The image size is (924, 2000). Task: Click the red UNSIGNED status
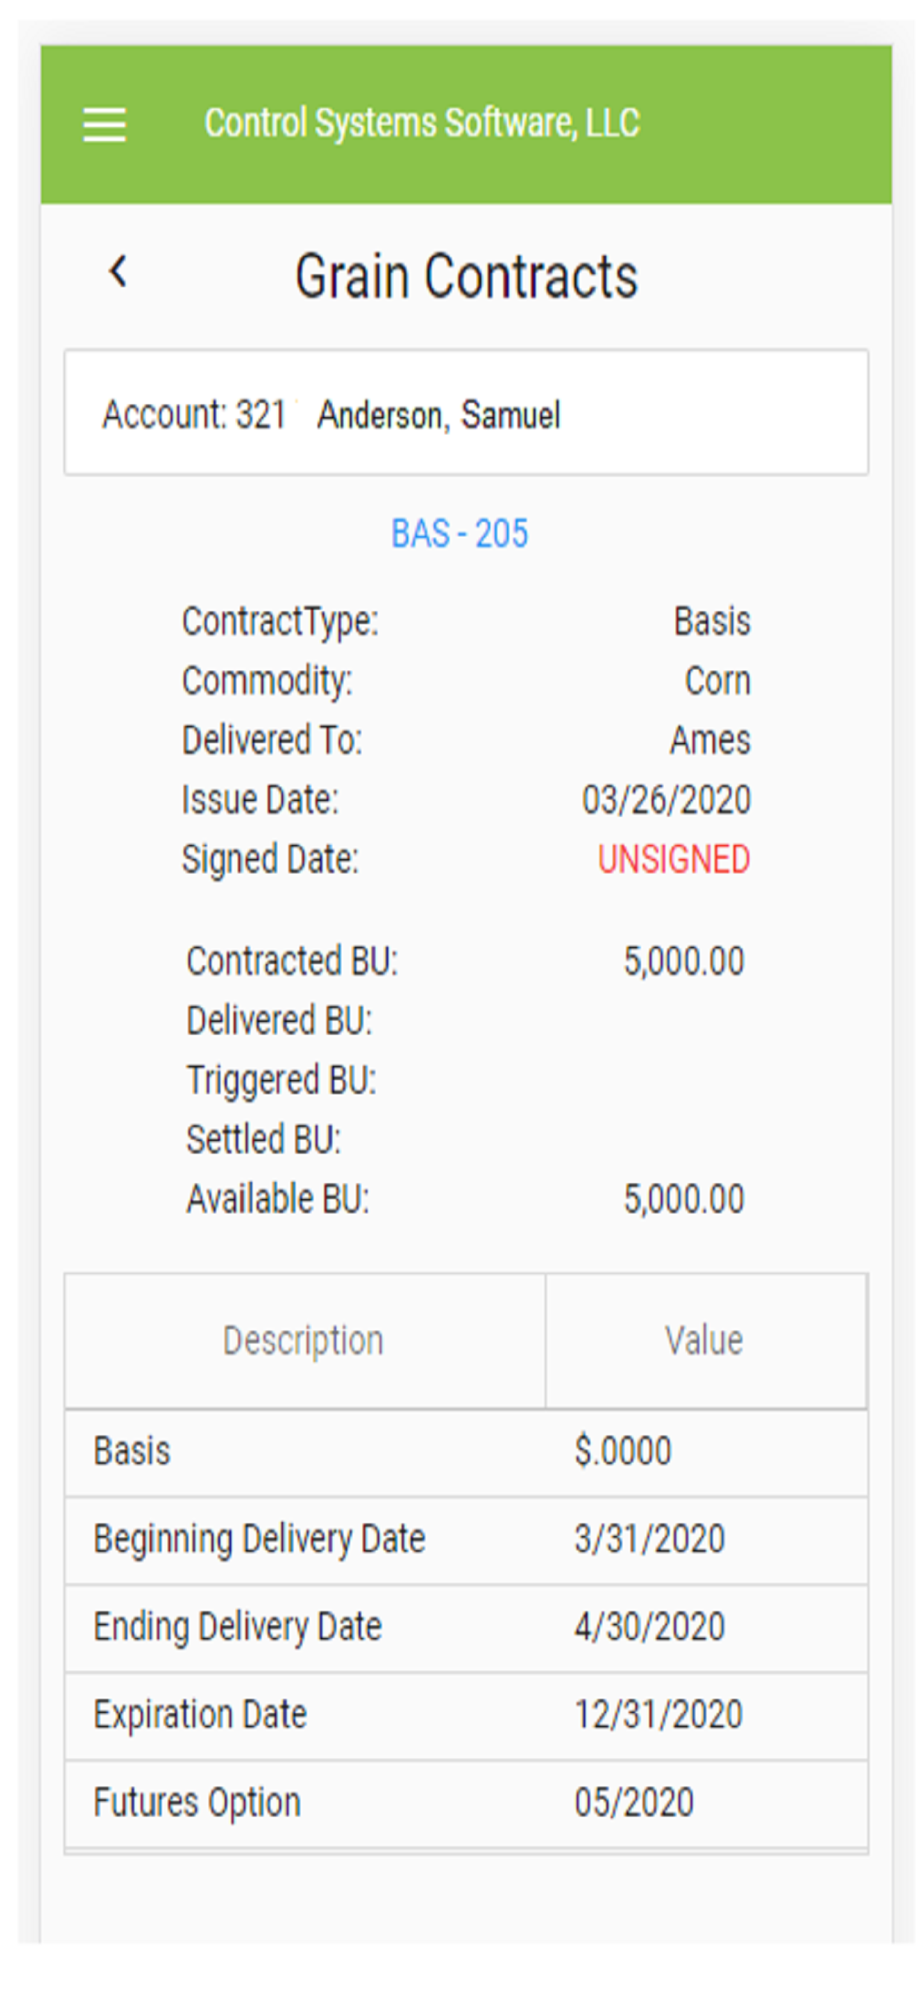[673, 860]
